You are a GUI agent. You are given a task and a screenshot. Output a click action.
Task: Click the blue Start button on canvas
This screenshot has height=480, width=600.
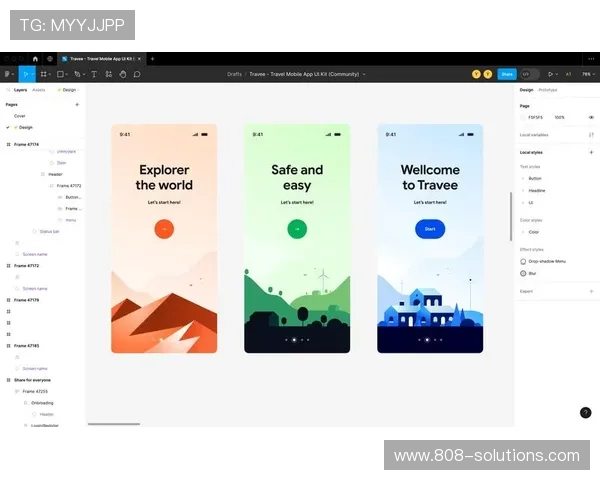[430, 229]
